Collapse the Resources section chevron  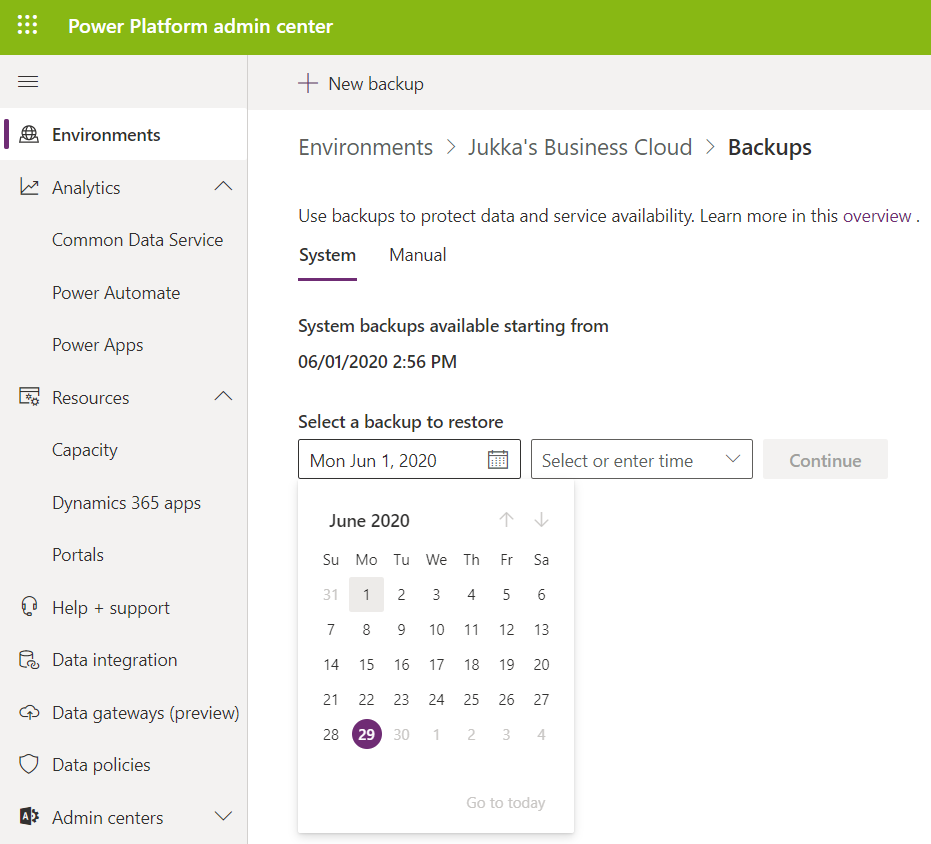(223, 396)
